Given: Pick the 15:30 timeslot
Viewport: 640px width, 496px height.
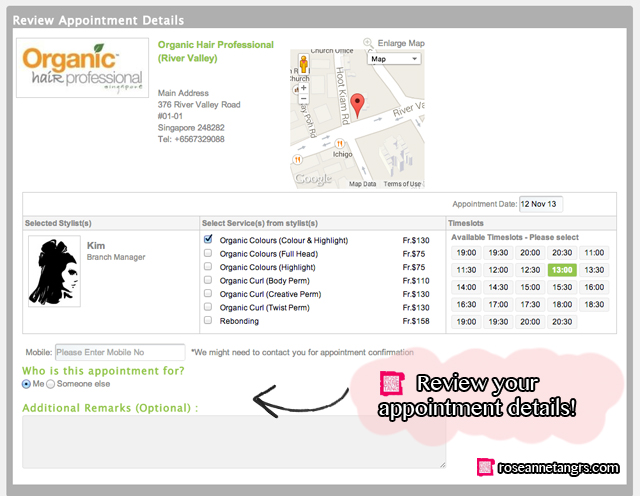Looking at the screenshot, I should 562,287.
